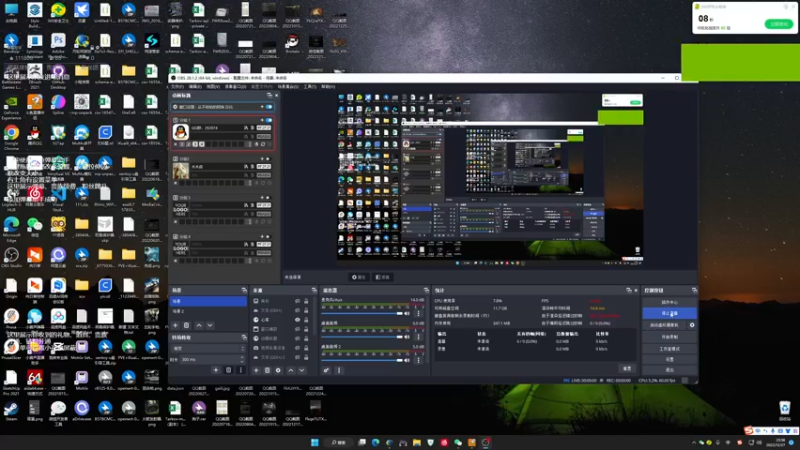The height and width of the screenshot is (450, 800).
Task: Open virtual camera settings gear
Action: 692,325
